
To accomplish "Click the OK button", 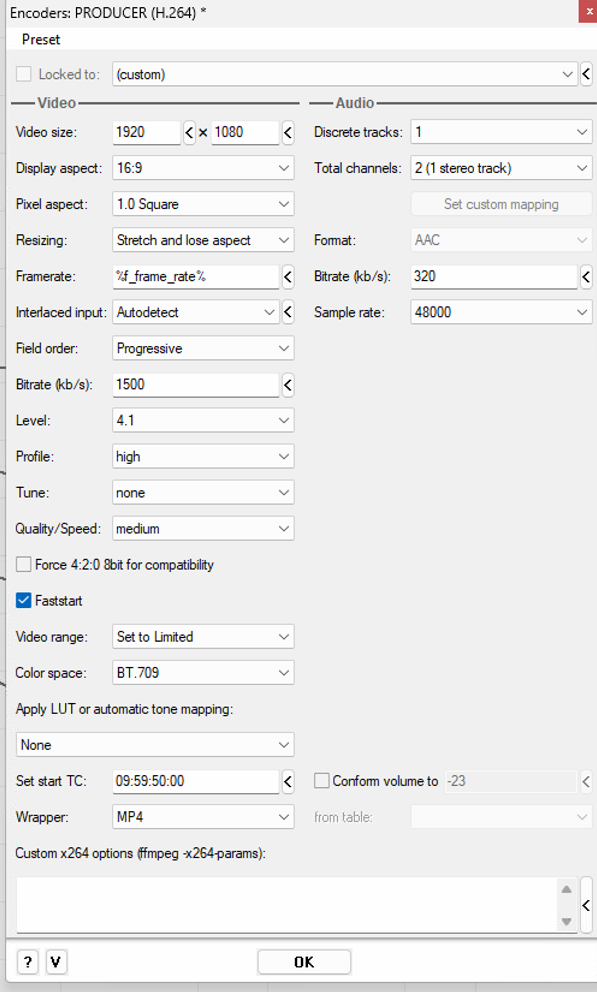I will [x=304, y=962].
